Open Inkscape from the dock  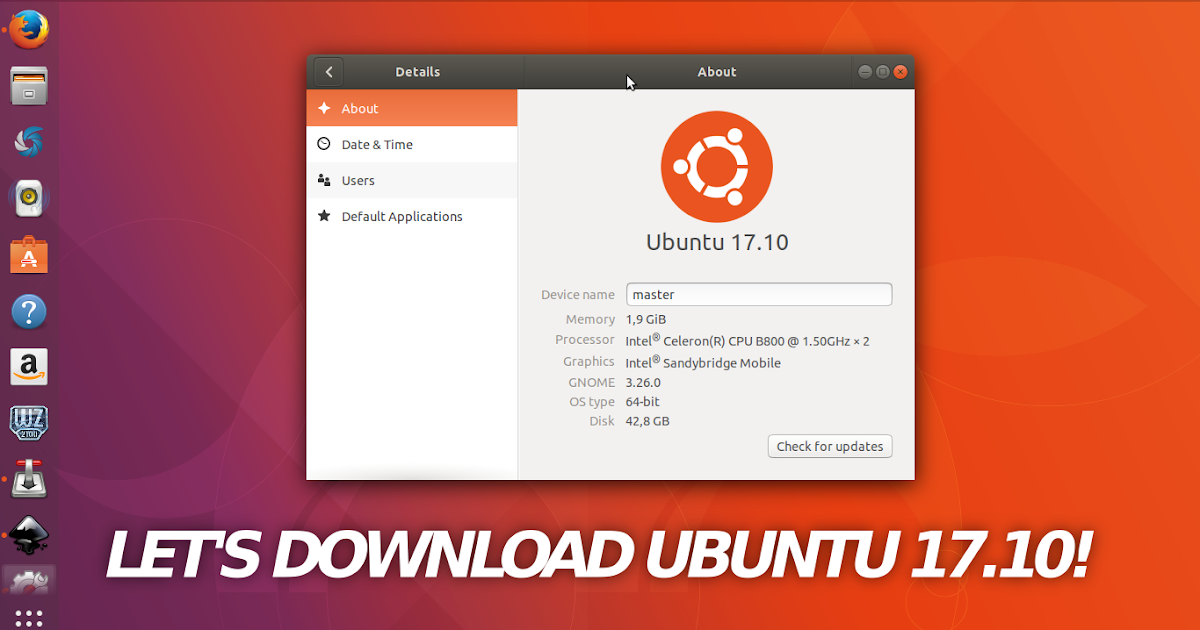coord(29,535)
